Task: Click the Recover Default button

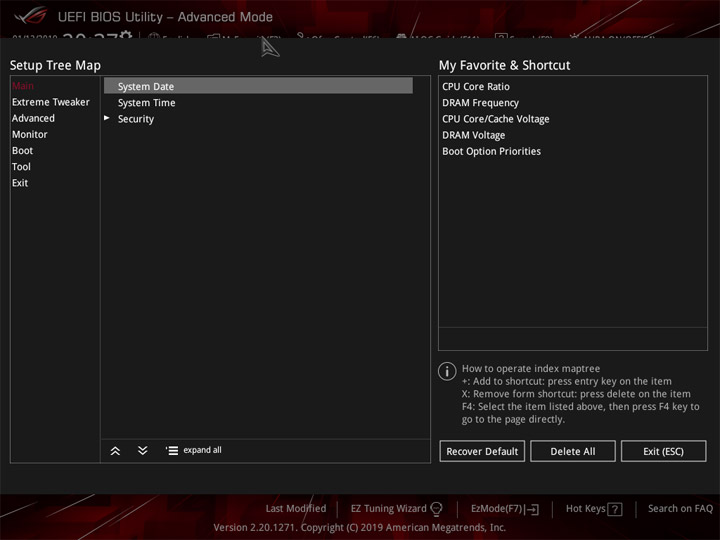Action: tap(482, 451)
